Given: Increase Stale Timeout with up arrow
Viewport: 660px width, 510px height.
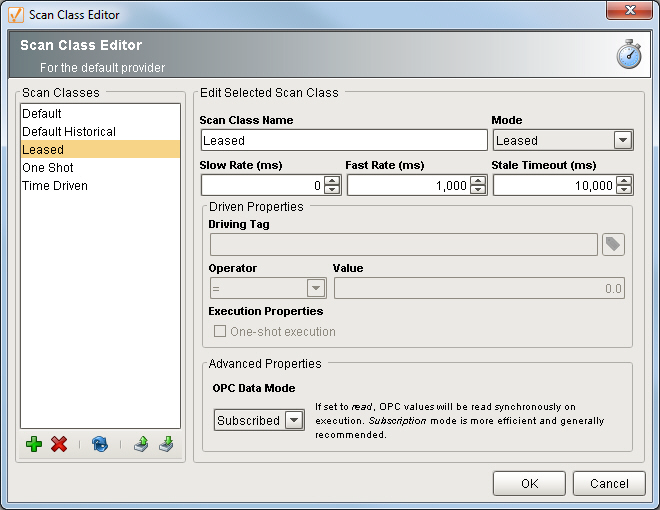Looking at the screenshot, I should click(624, 181).
